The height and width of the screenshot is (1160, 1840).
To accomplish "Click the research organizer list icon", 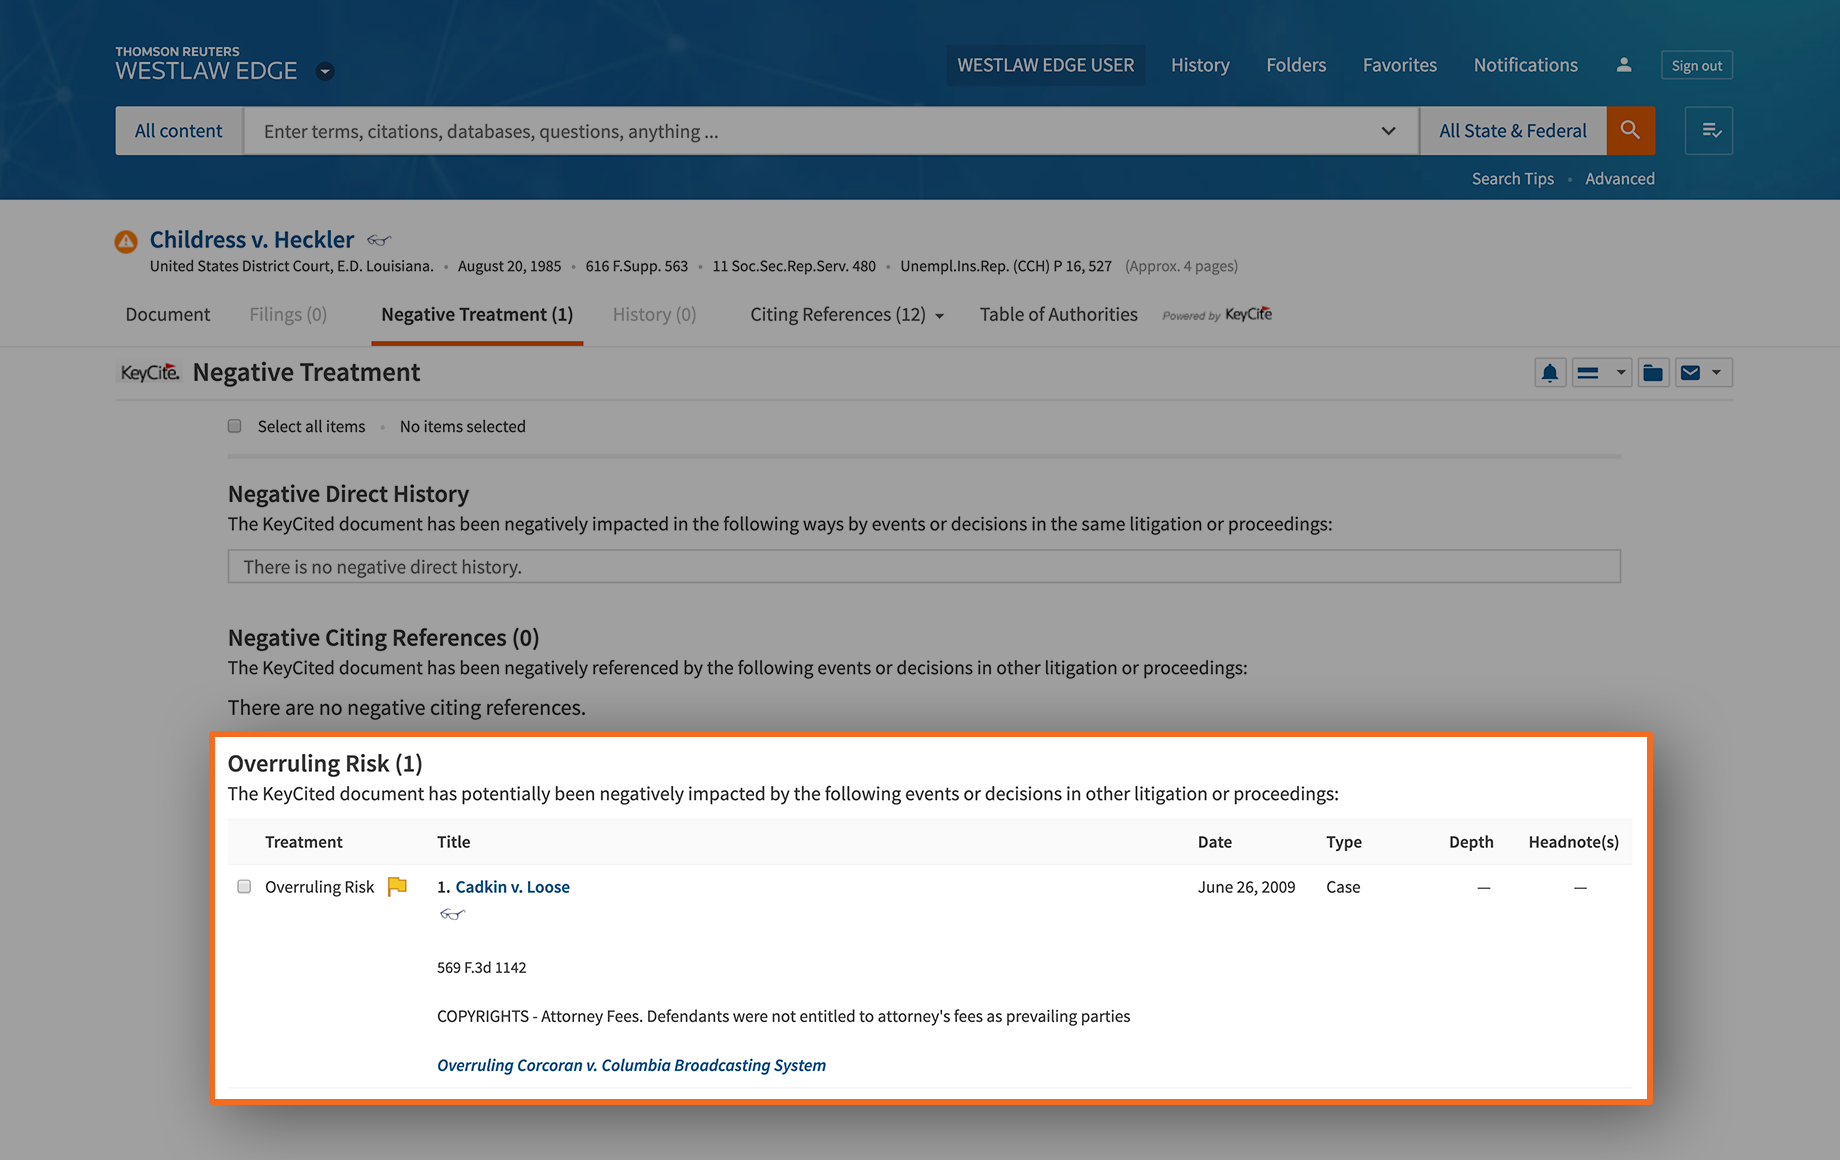I will [x=1709, y=131].
